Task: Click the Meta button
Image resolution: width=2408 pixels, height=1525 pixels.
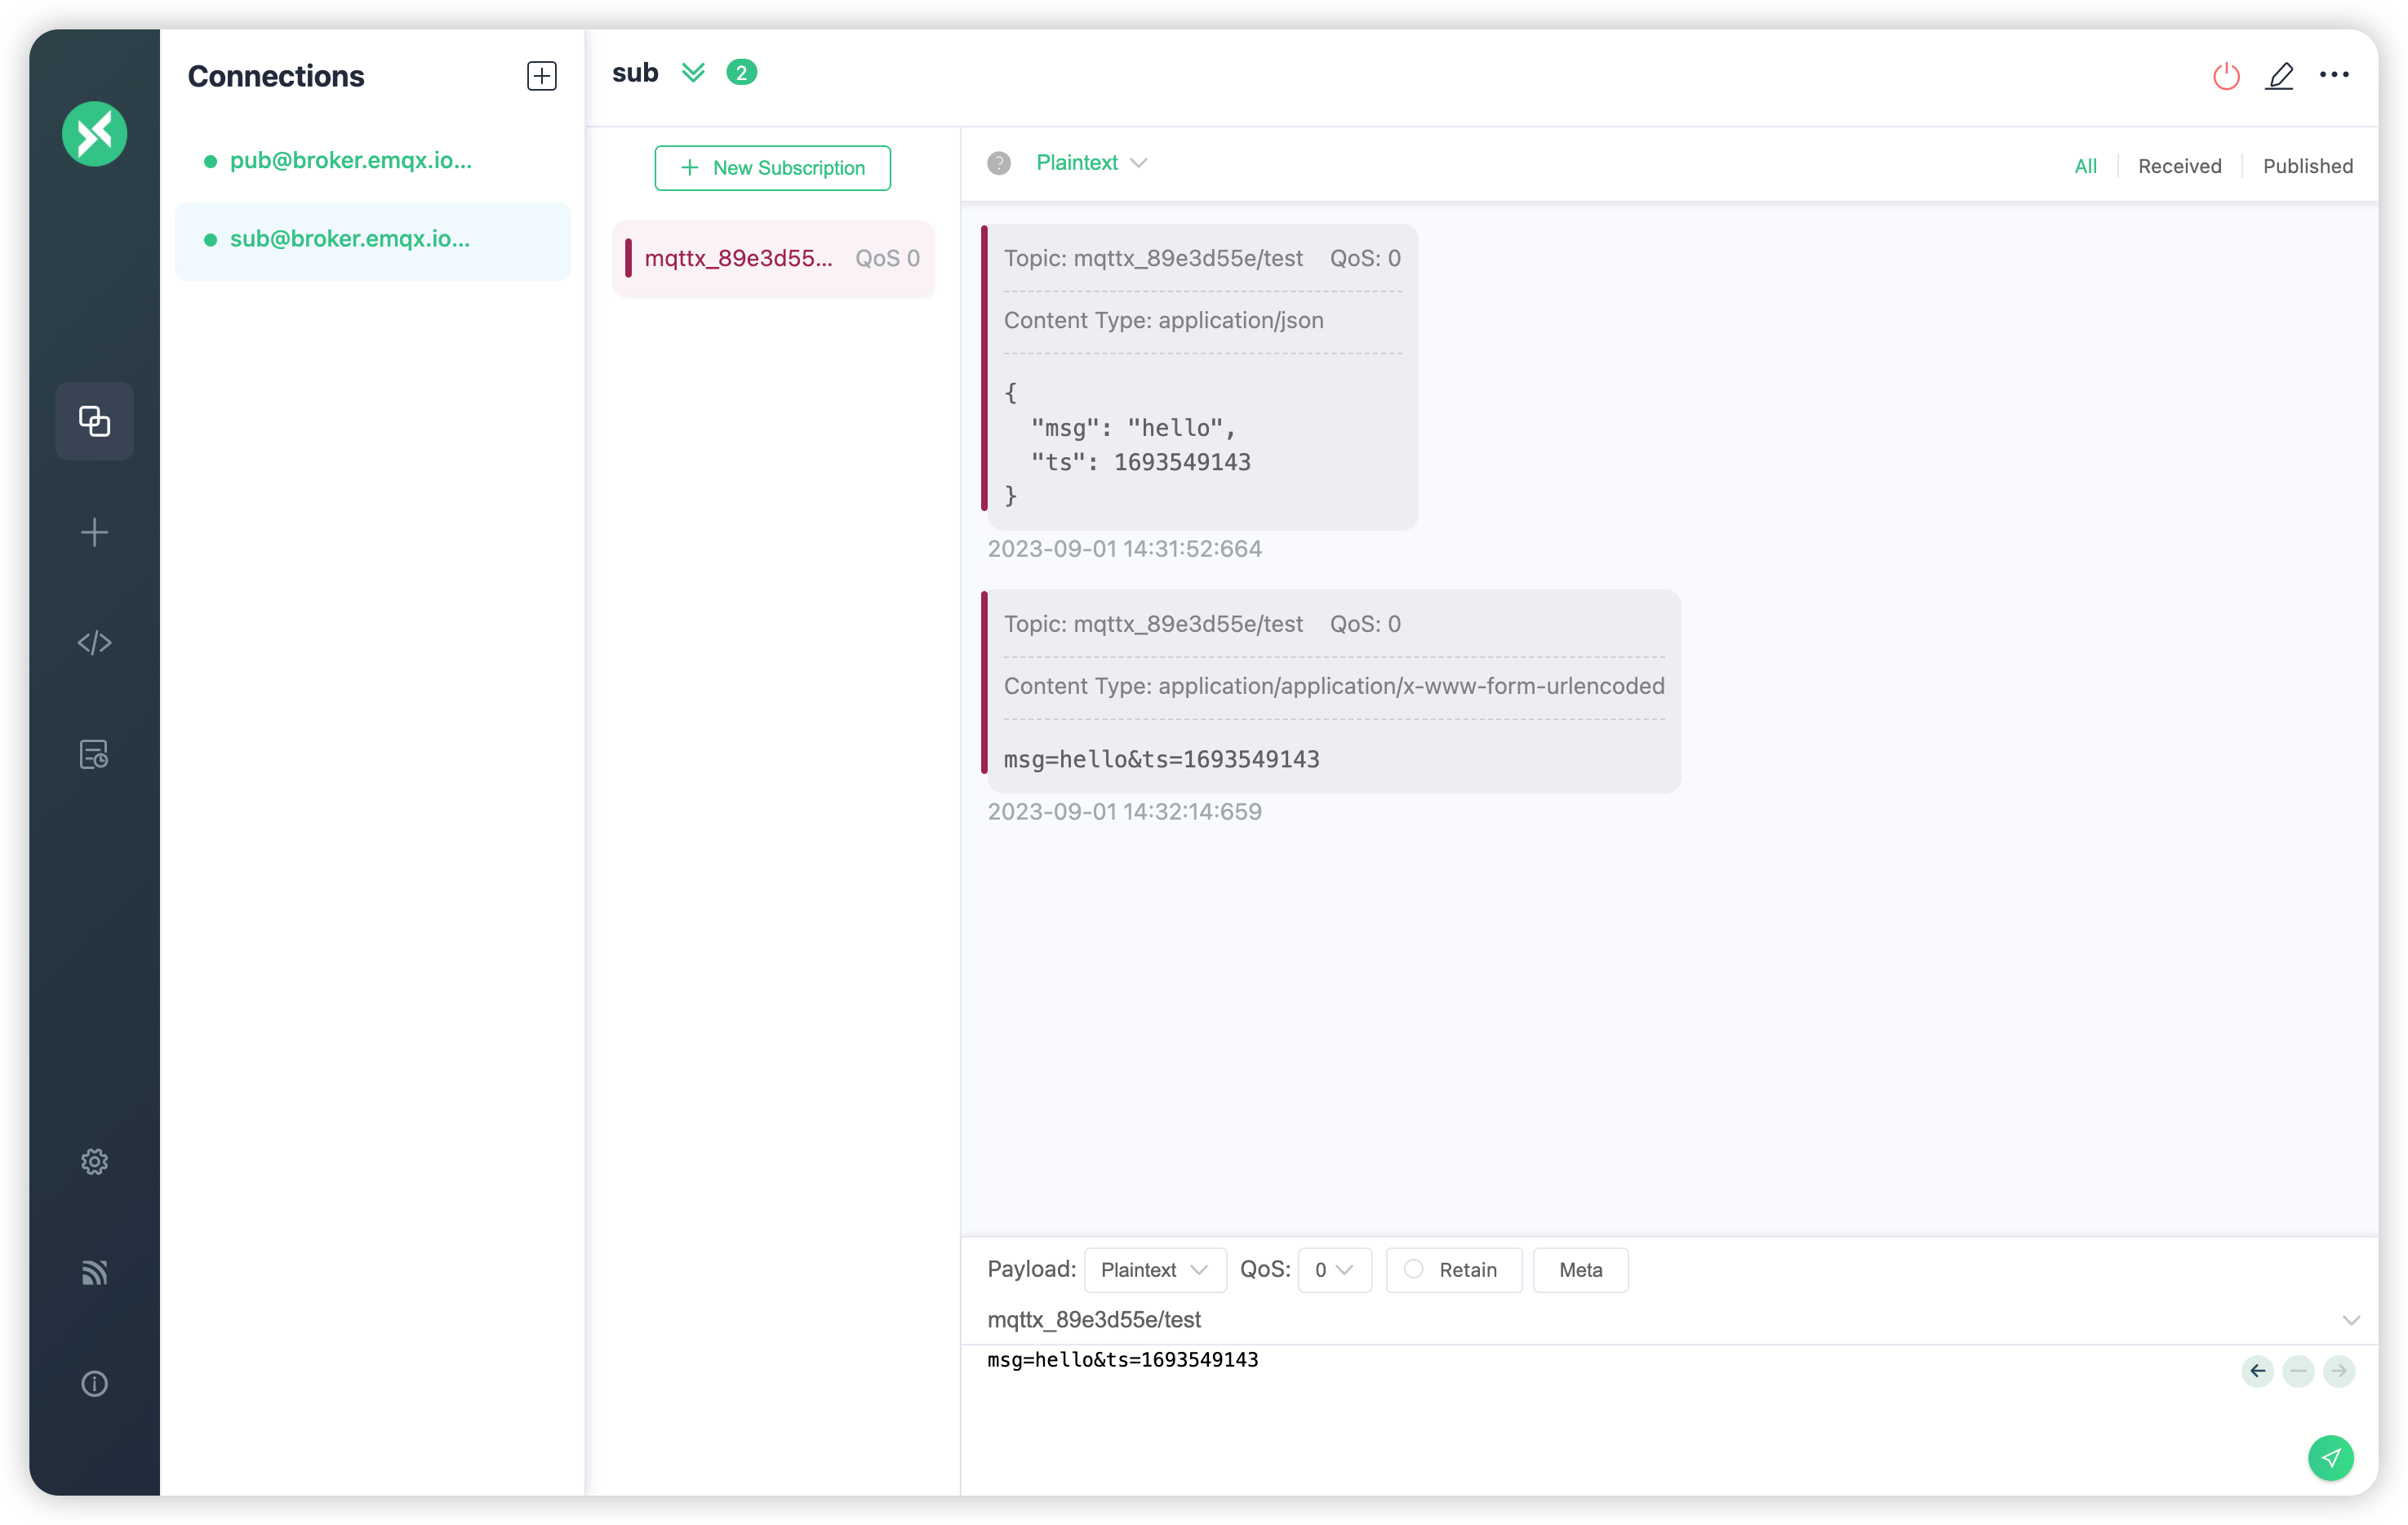Action: (1580, 1269)
